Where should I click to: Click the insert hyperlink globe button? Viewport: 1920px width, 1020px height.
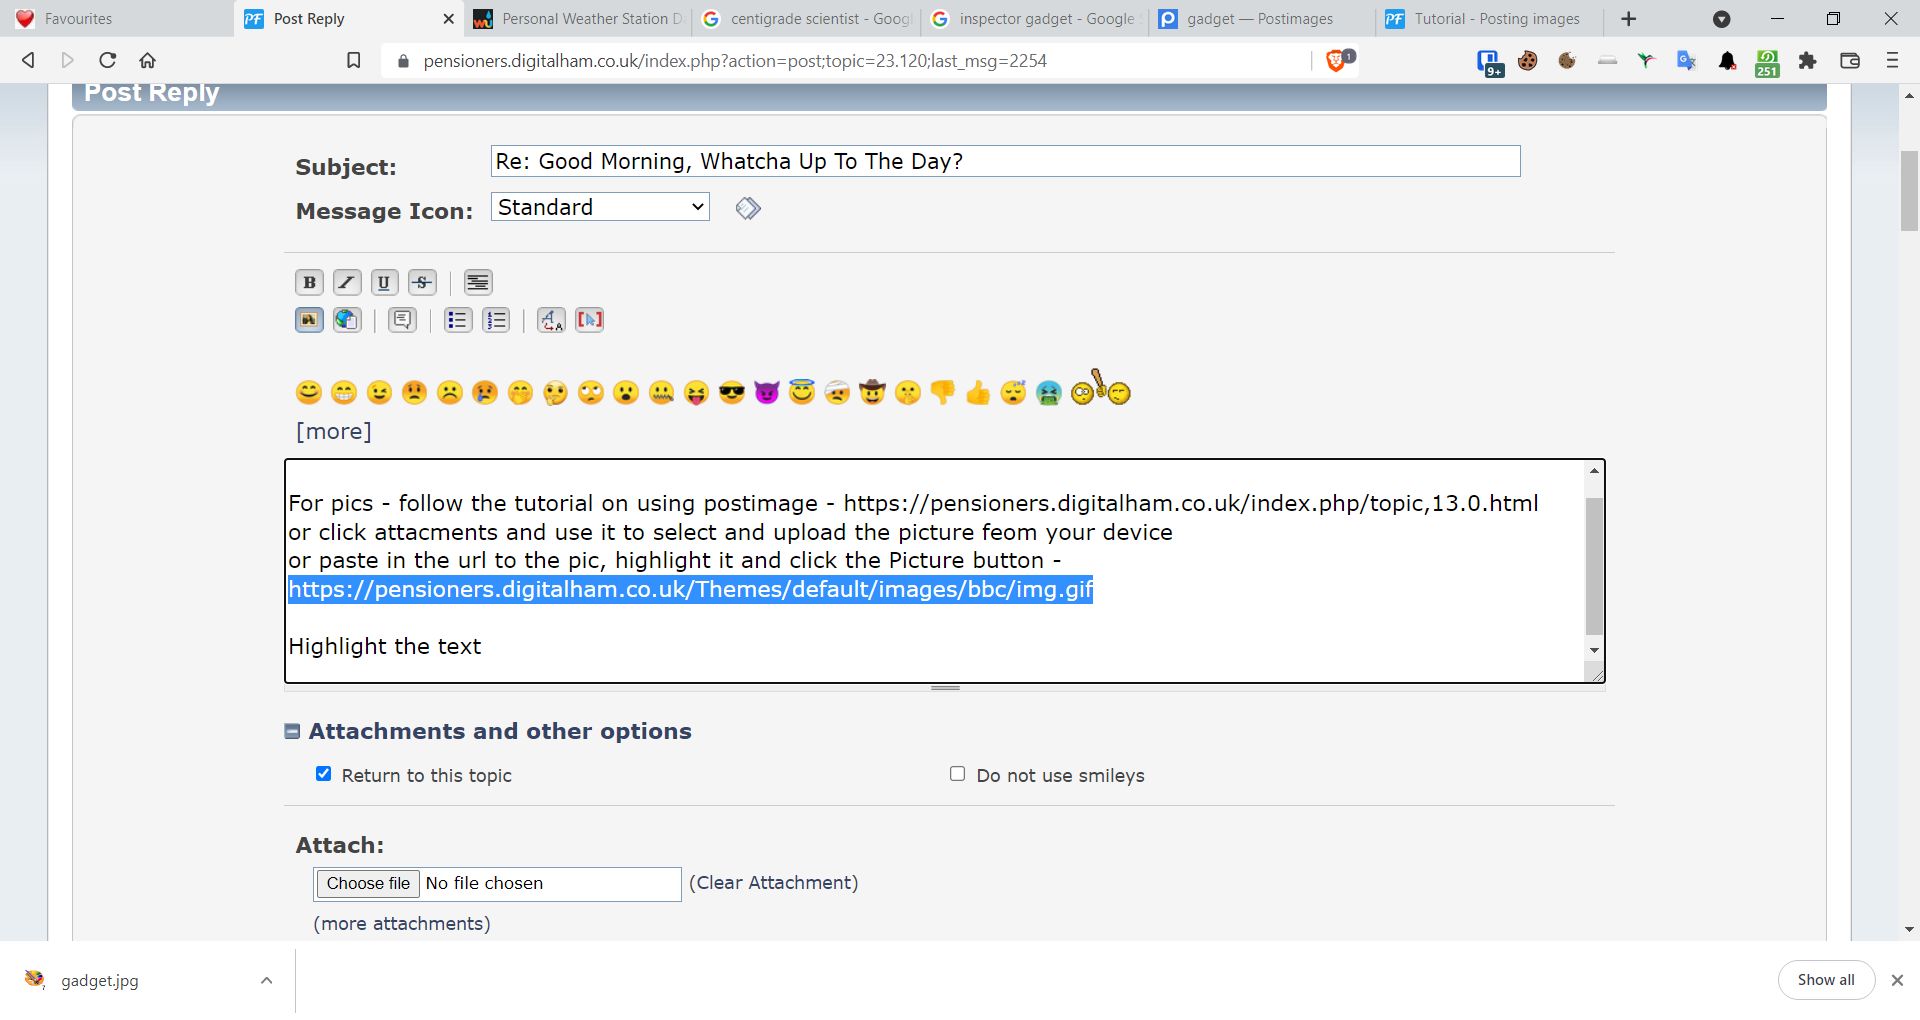[347, 320]
